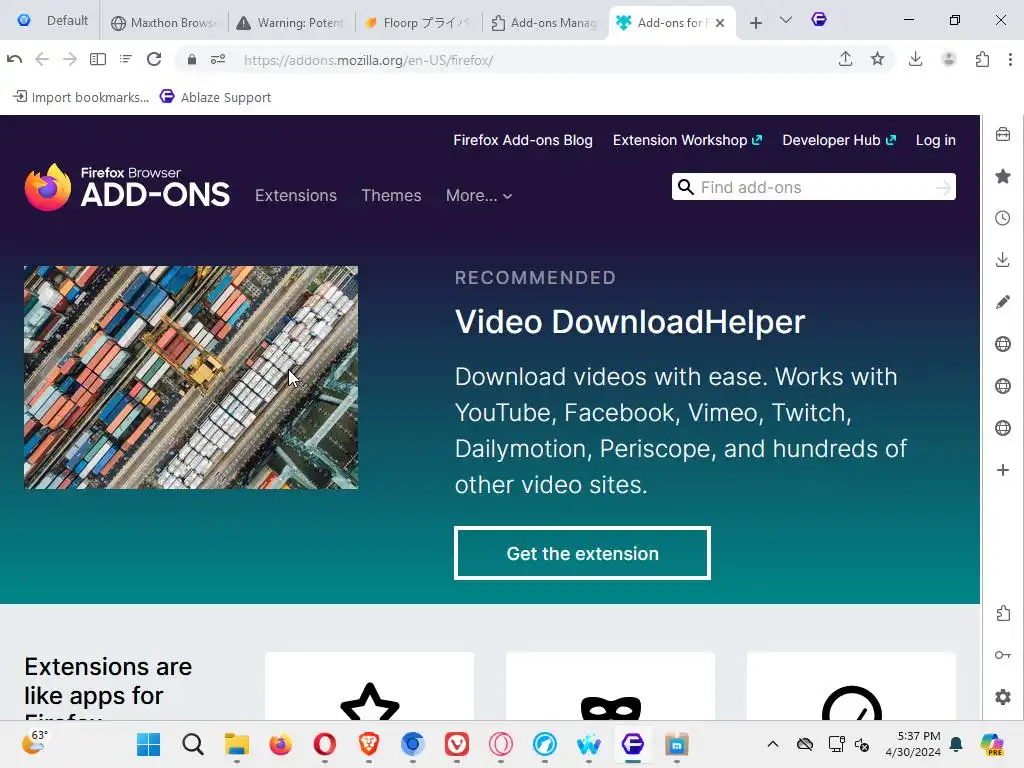Viewport: 1024px width, 768px height.
Task: Add a new panel with sidebar plus icon
Action: tap(1003, 470)
